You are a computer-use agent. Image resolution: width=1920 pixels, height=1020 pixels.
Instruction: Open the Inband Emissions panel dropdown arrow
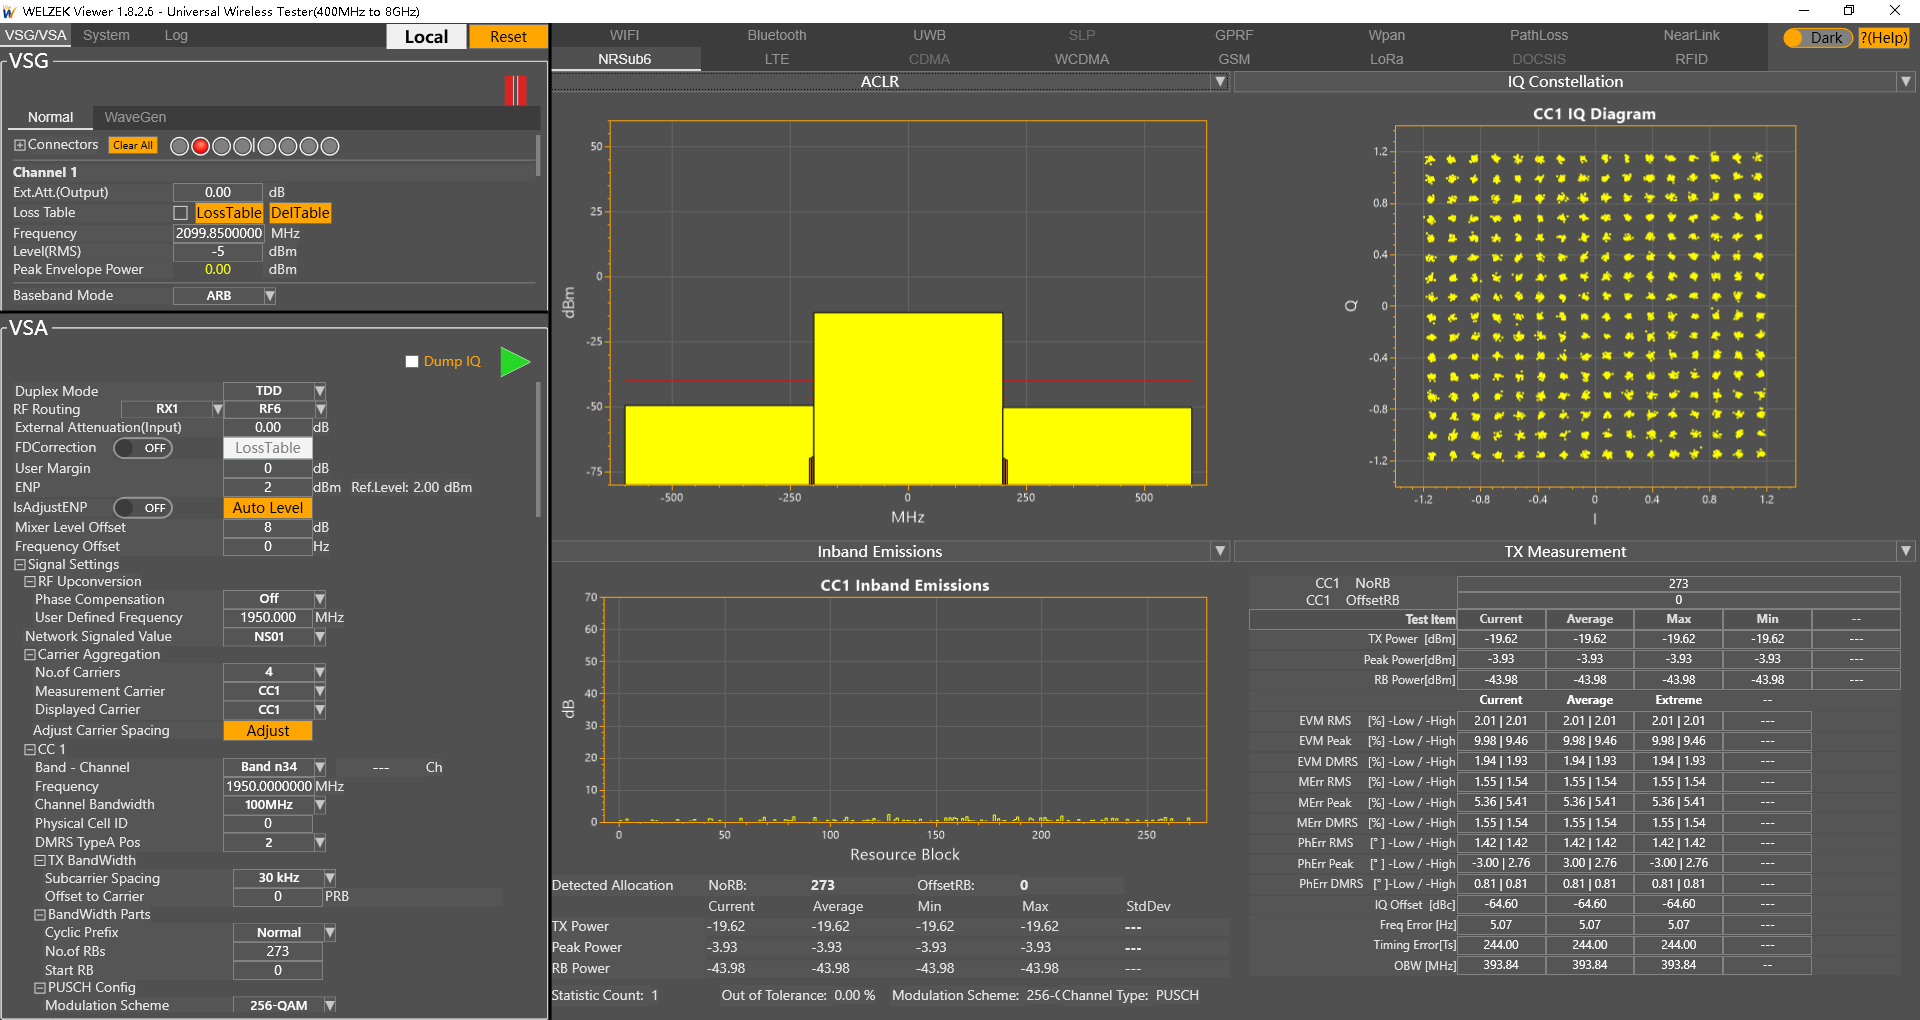pos(1220,552)
